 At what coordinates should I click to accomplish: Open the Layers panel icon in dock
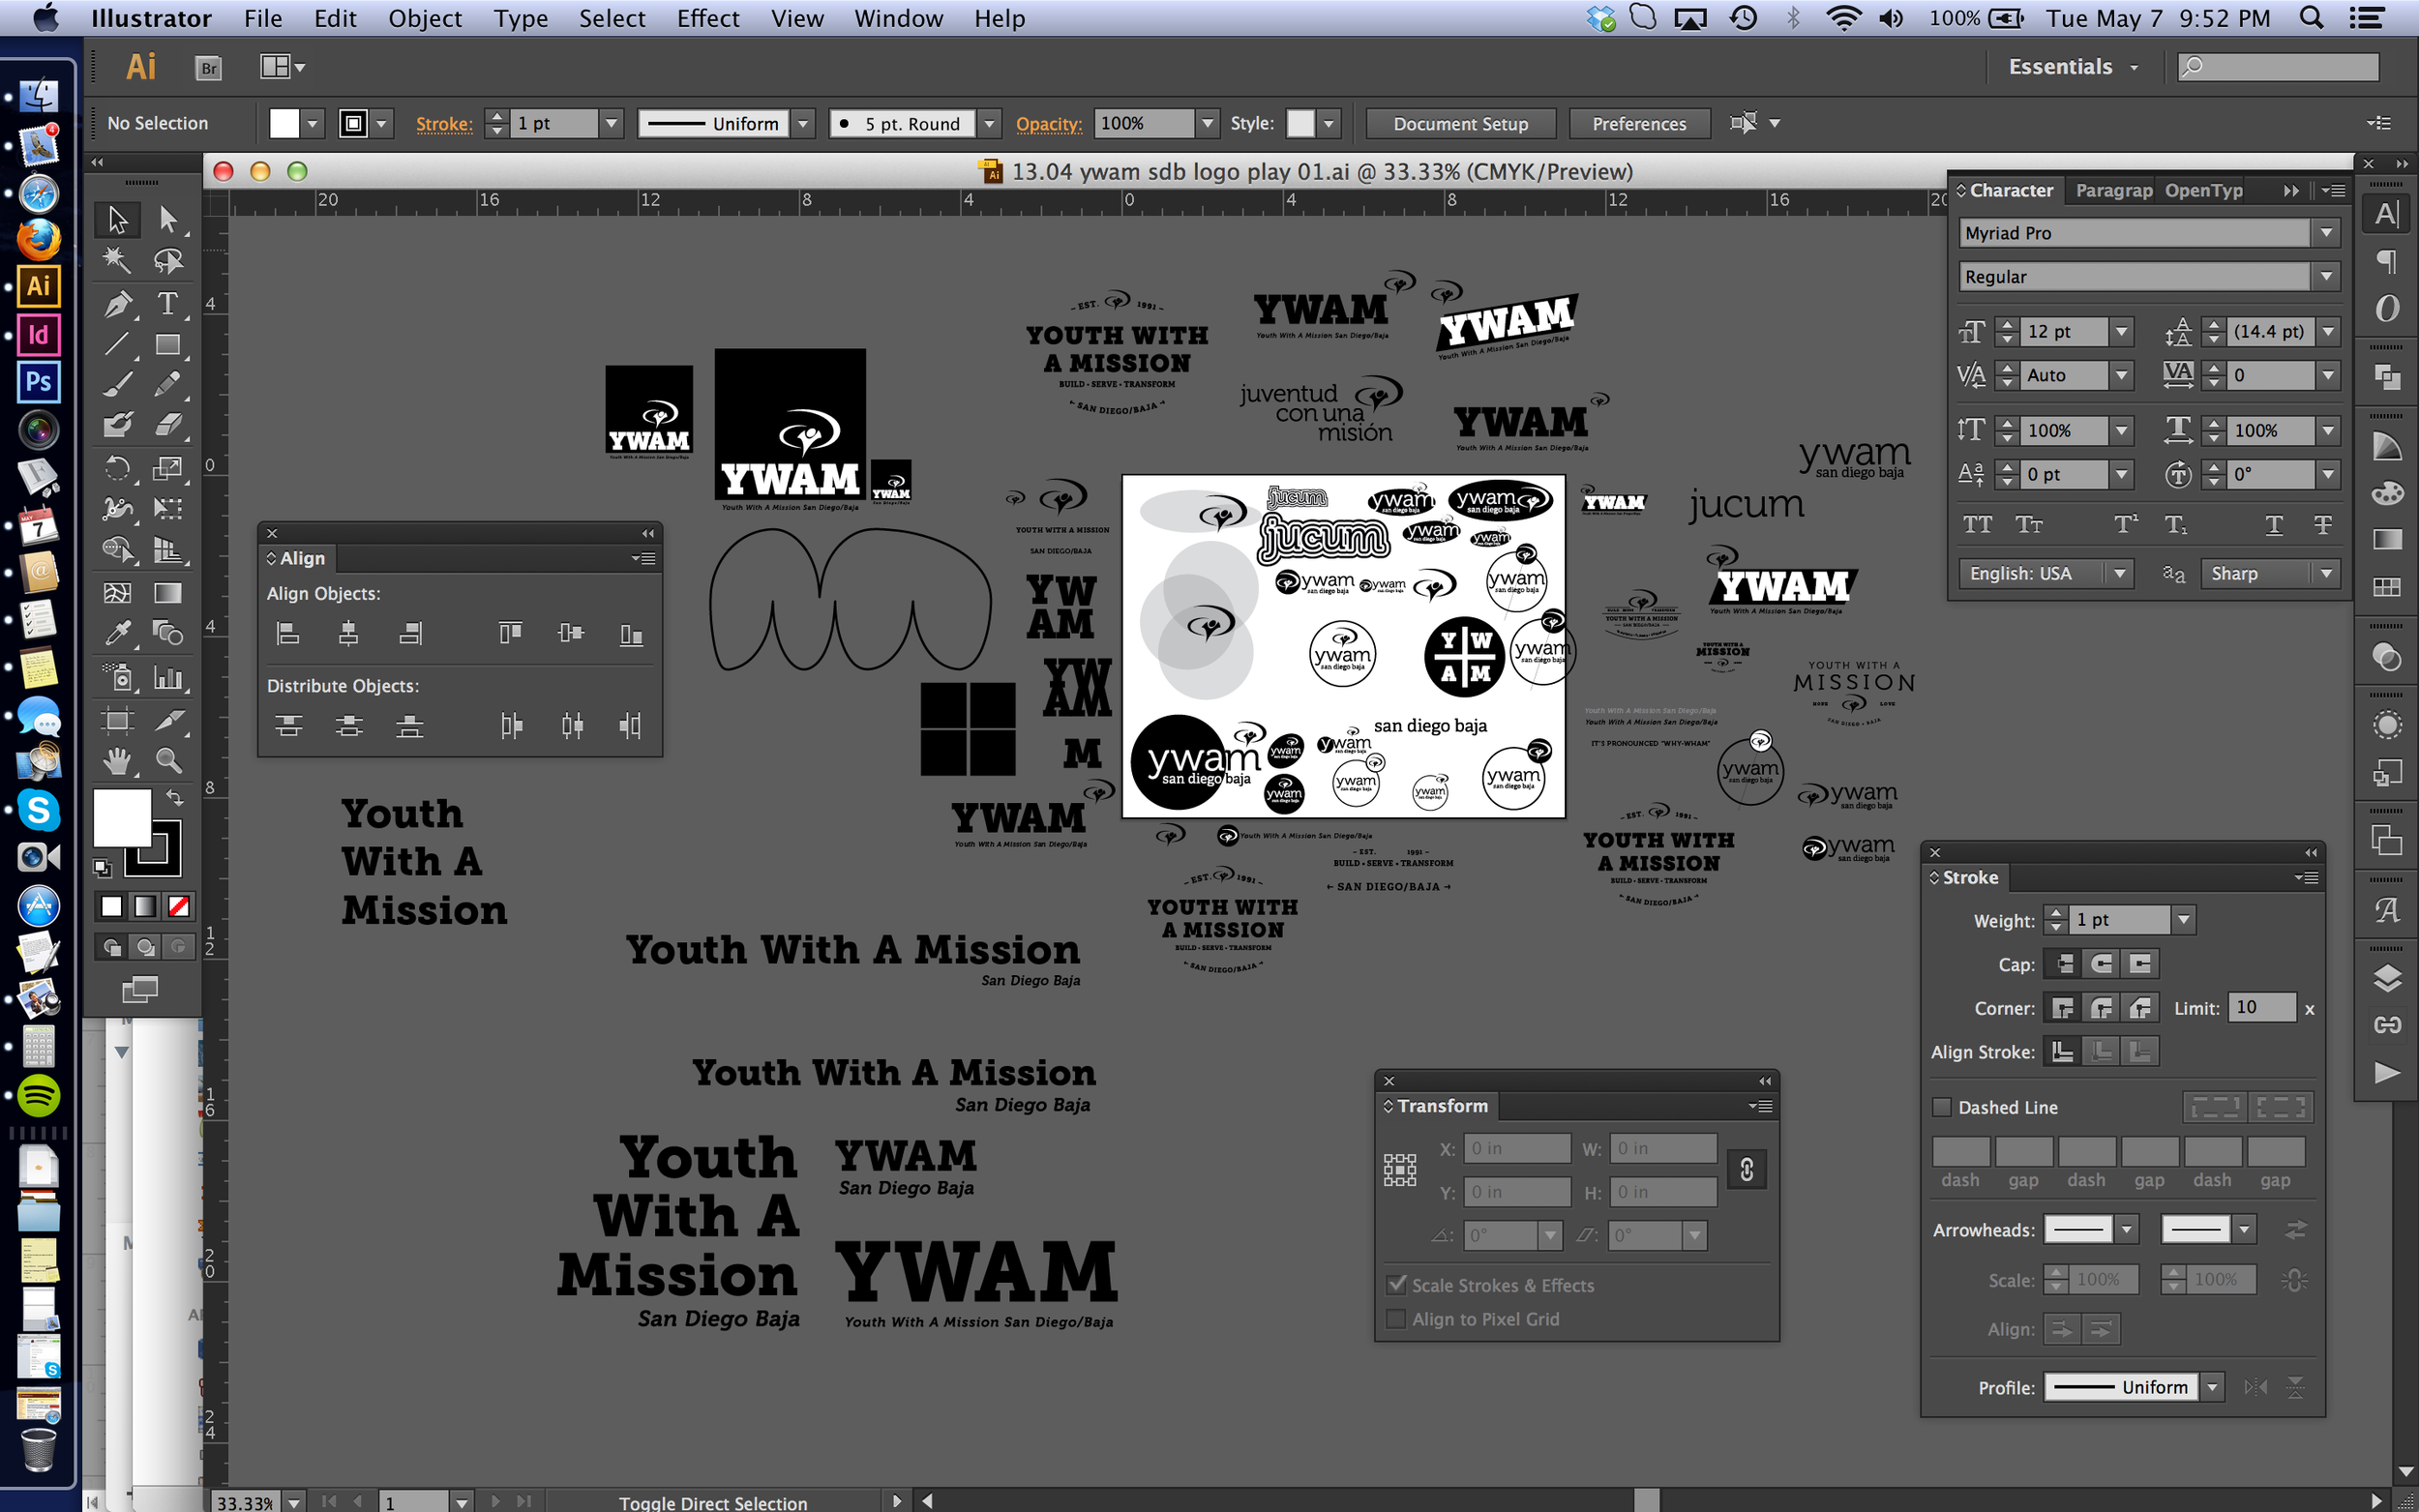(2387, 977)
